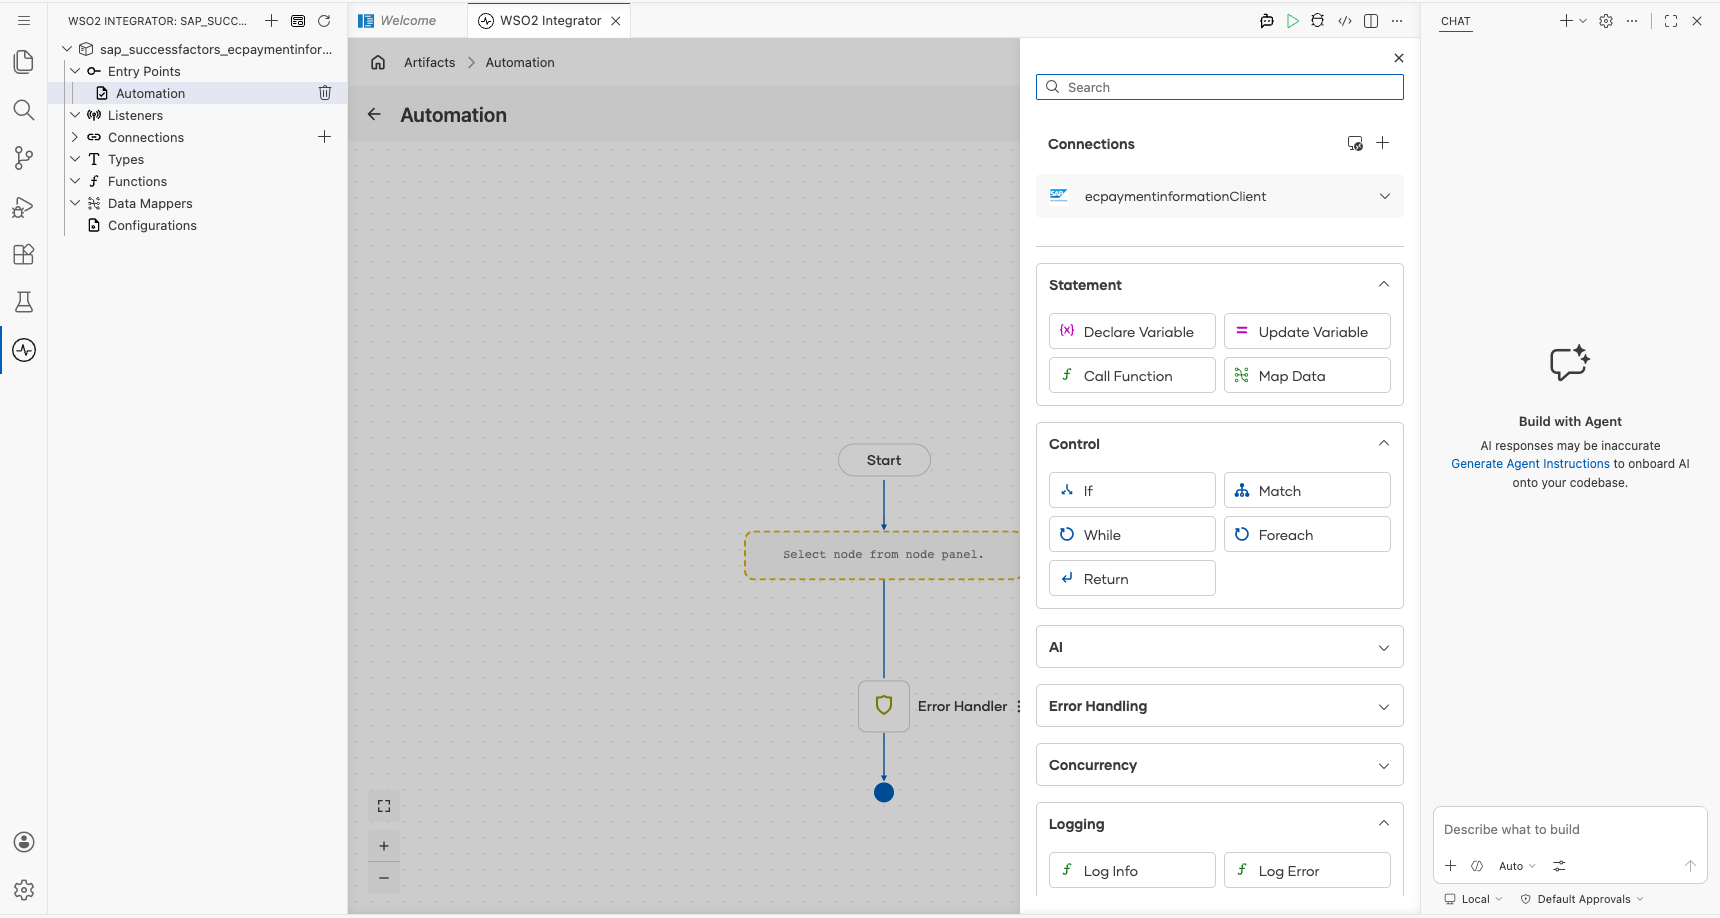Click the Describe what to build input
This screenshot has height=918, width=1720.
point(1570,829)
